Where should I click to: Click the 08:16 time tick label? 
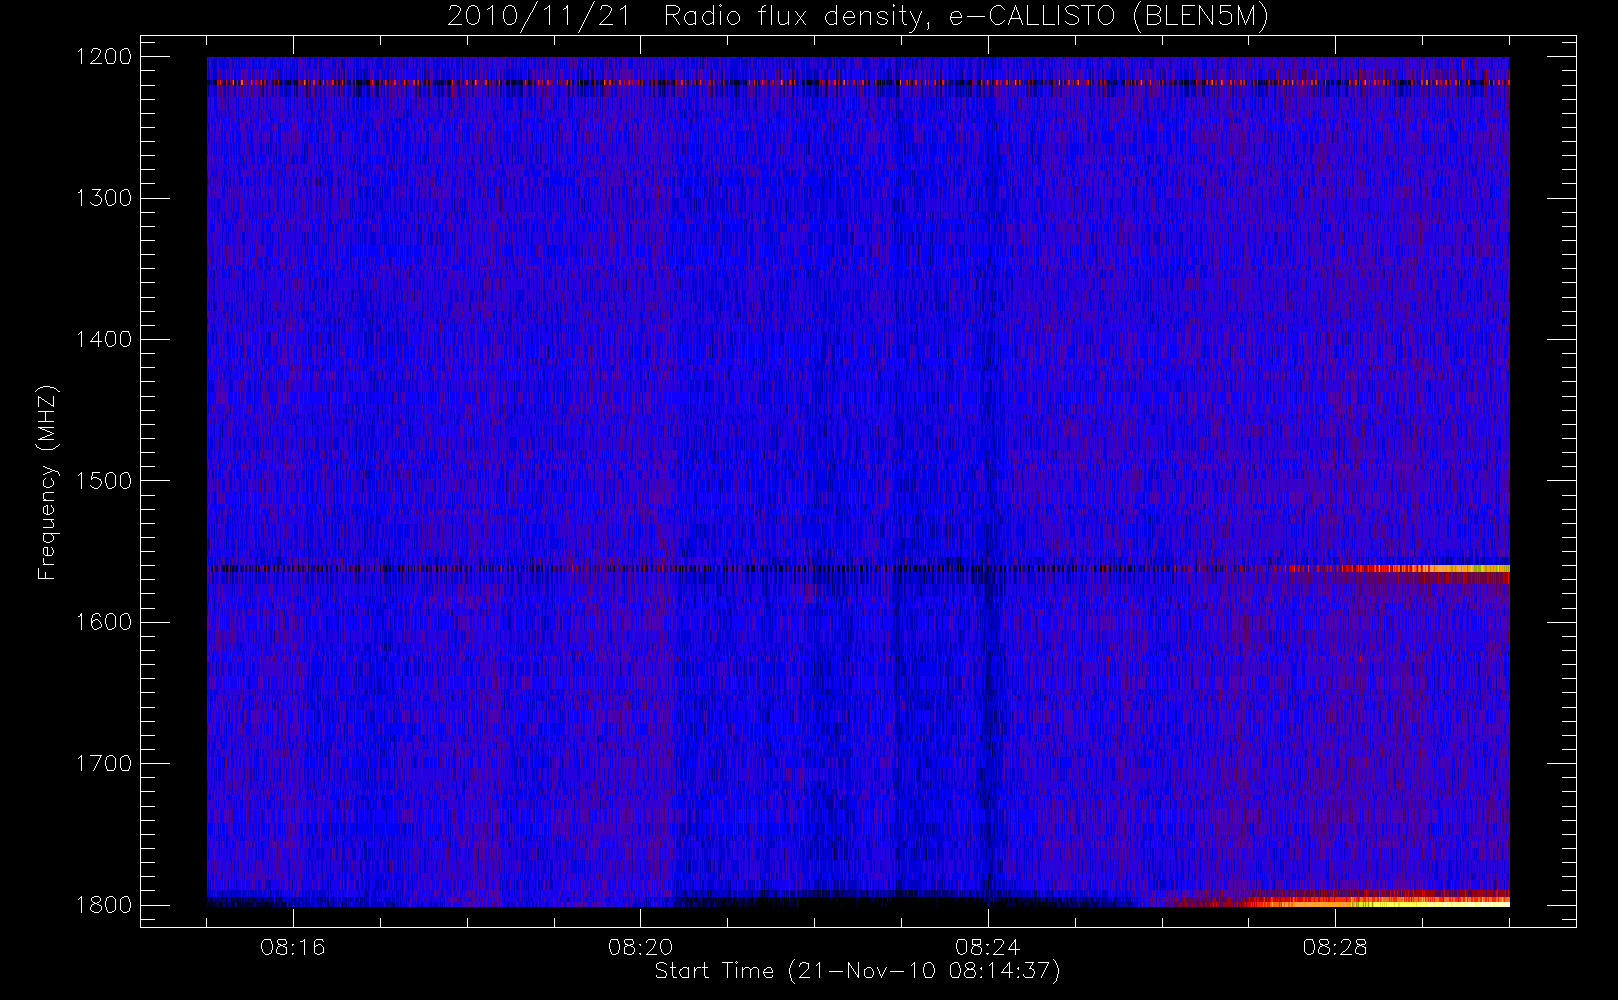click(293, 947)
